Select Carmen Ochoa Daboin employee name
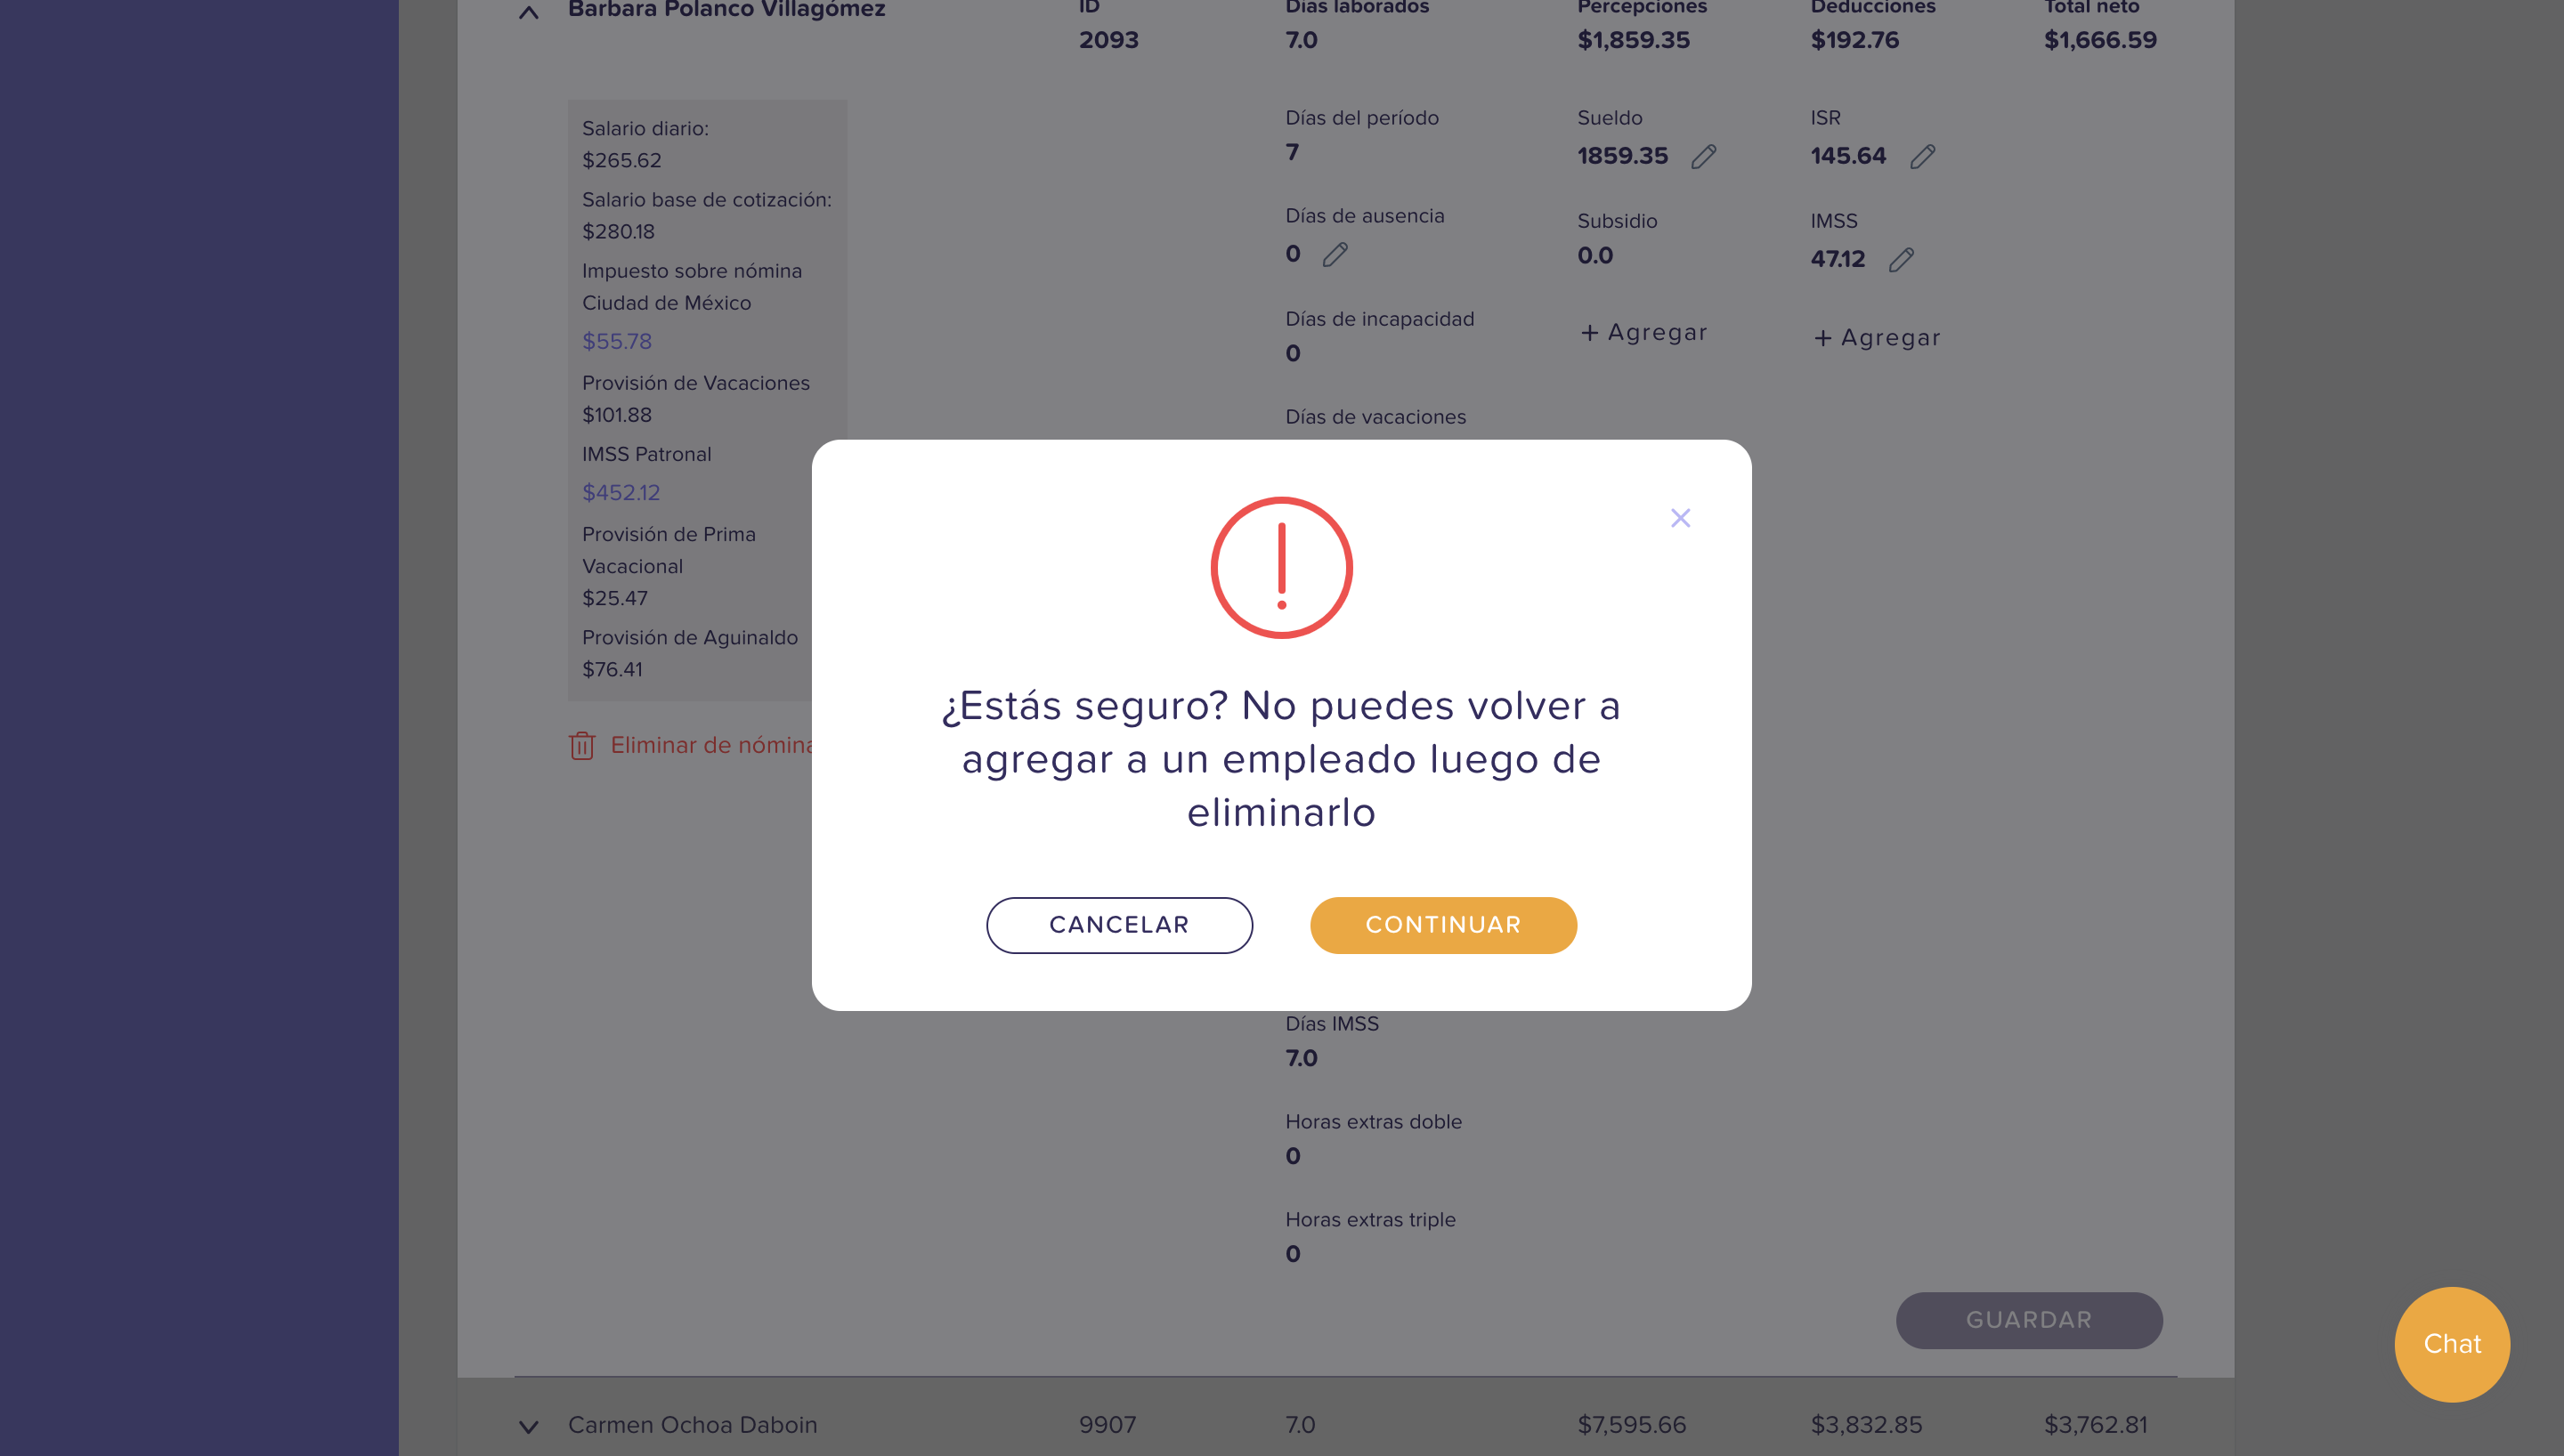2564x1456 pixels. 693,1425
